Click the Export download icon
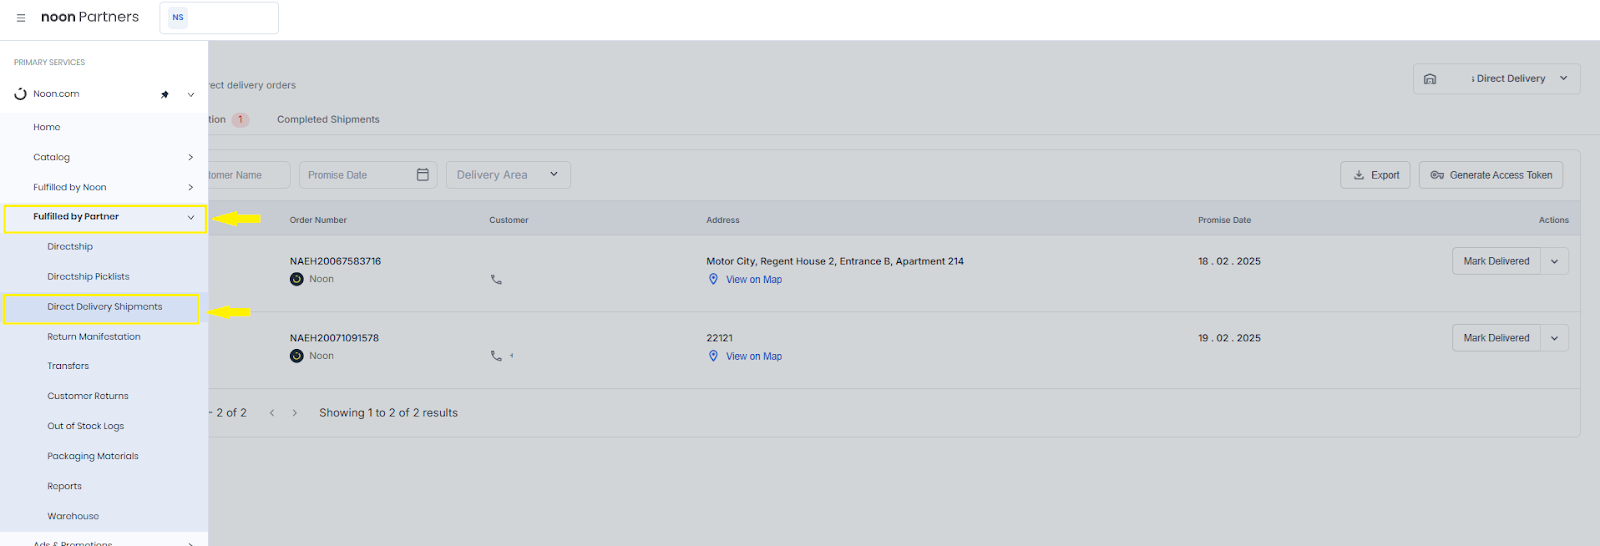The width and height of the screenshot is (1600, 546). tap(1359, 175)
